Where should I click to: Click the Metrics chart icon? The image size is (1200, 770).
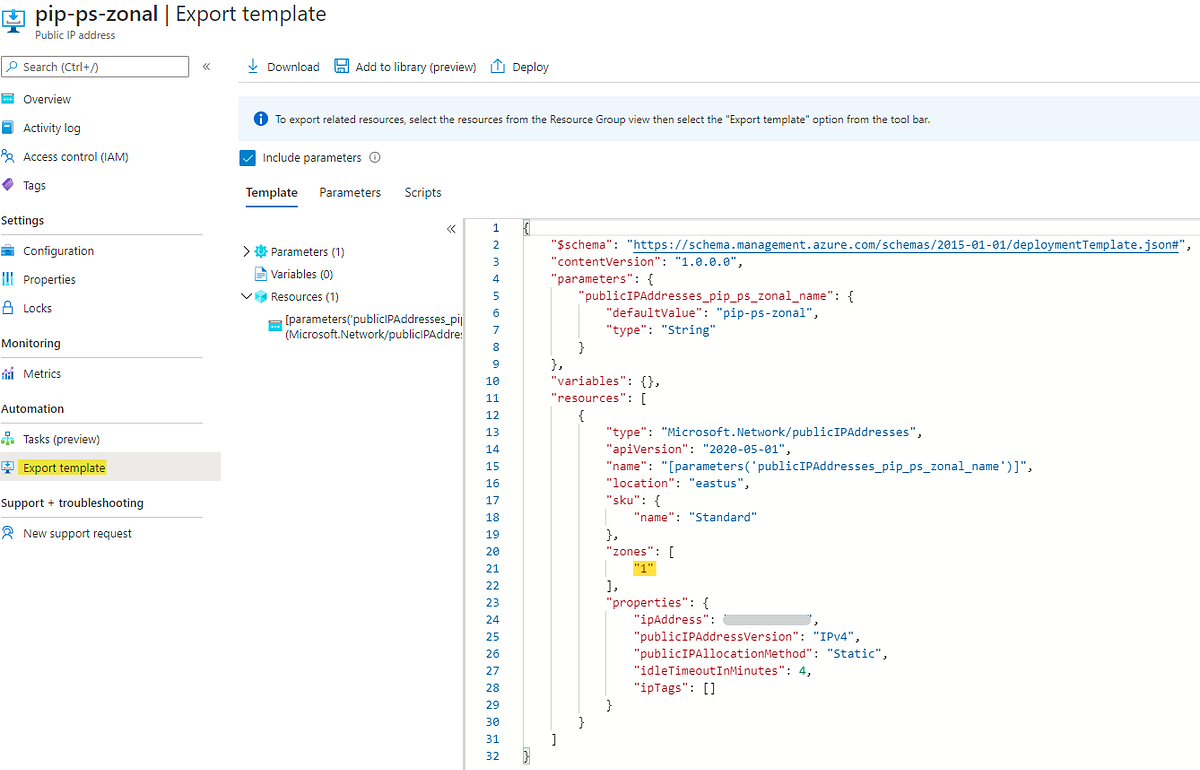(9, 374)
